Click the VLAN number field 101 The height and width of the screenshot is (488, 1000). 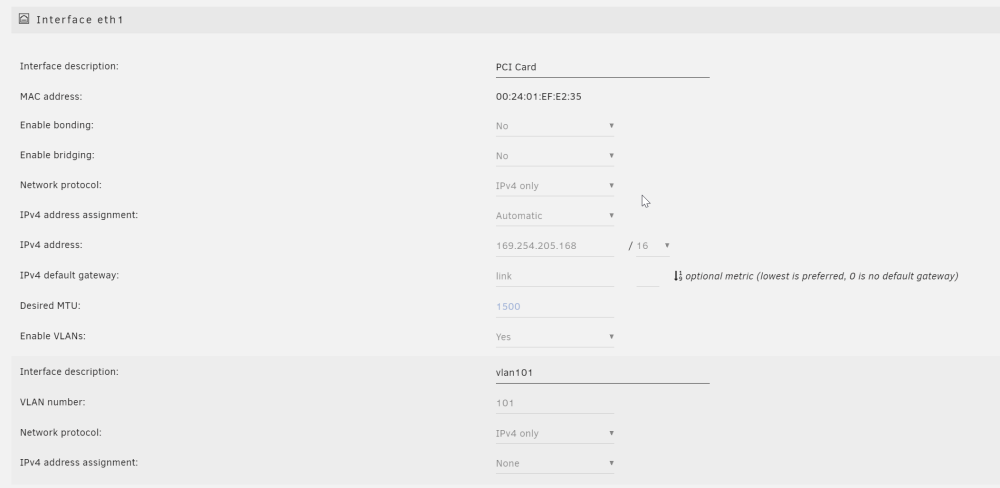point(554,403)
